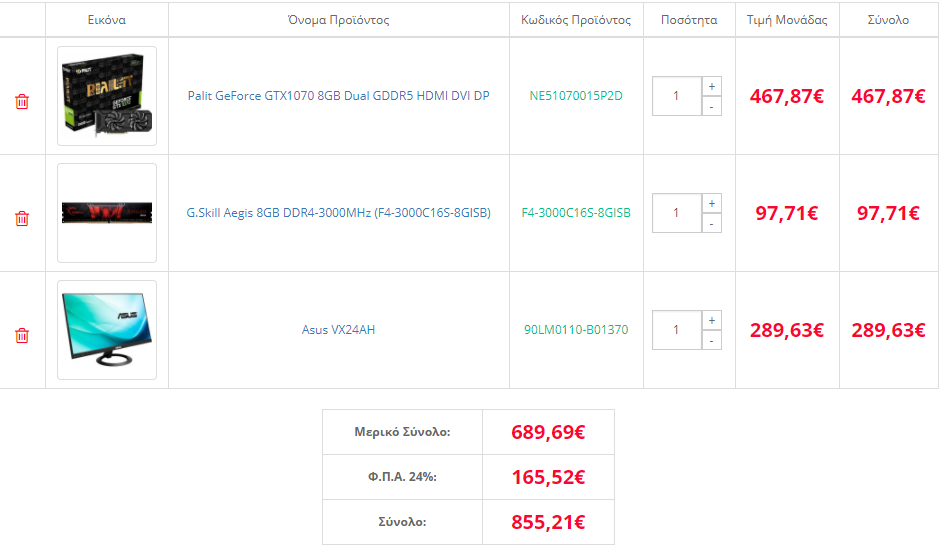Remove the G.Skill Aegis item via trash icon
Image resolution: width=942 pixels, height=546 pixels.
pos(22,219)
